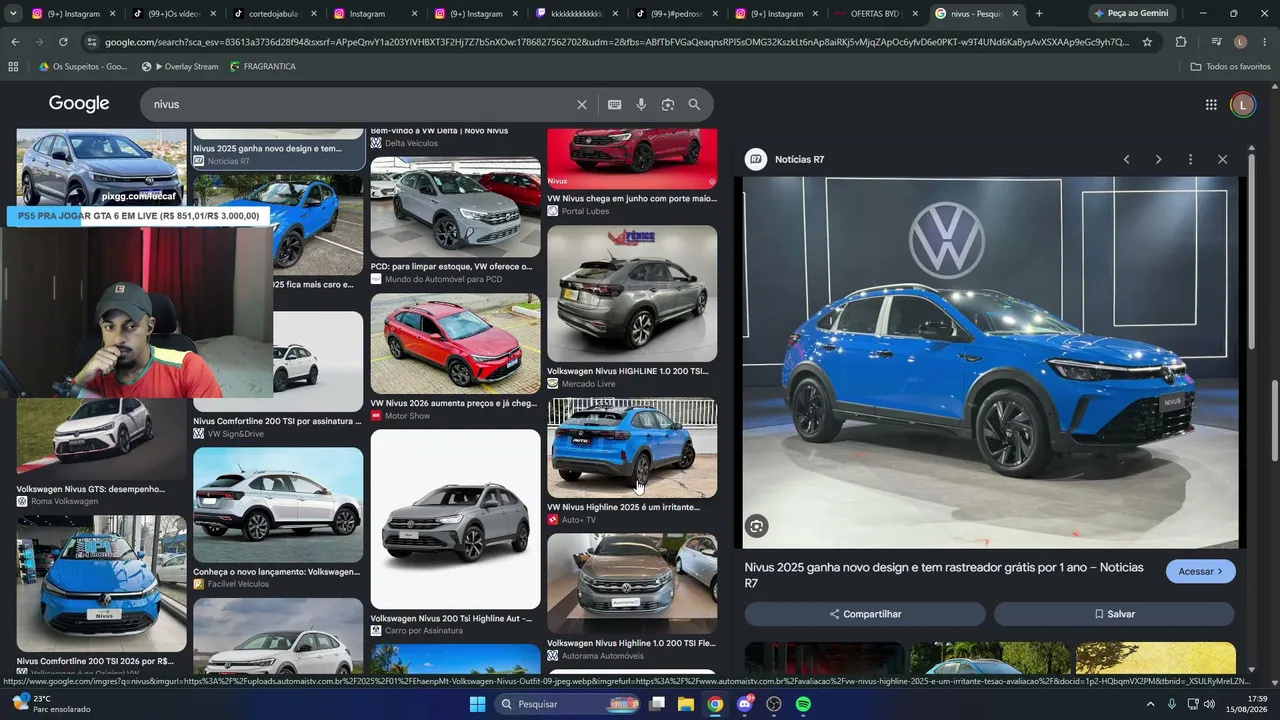Viewport: 1280px width, 720px height.
Task: Start voice search with the microphone icon
Action: (x=641, y=105)
